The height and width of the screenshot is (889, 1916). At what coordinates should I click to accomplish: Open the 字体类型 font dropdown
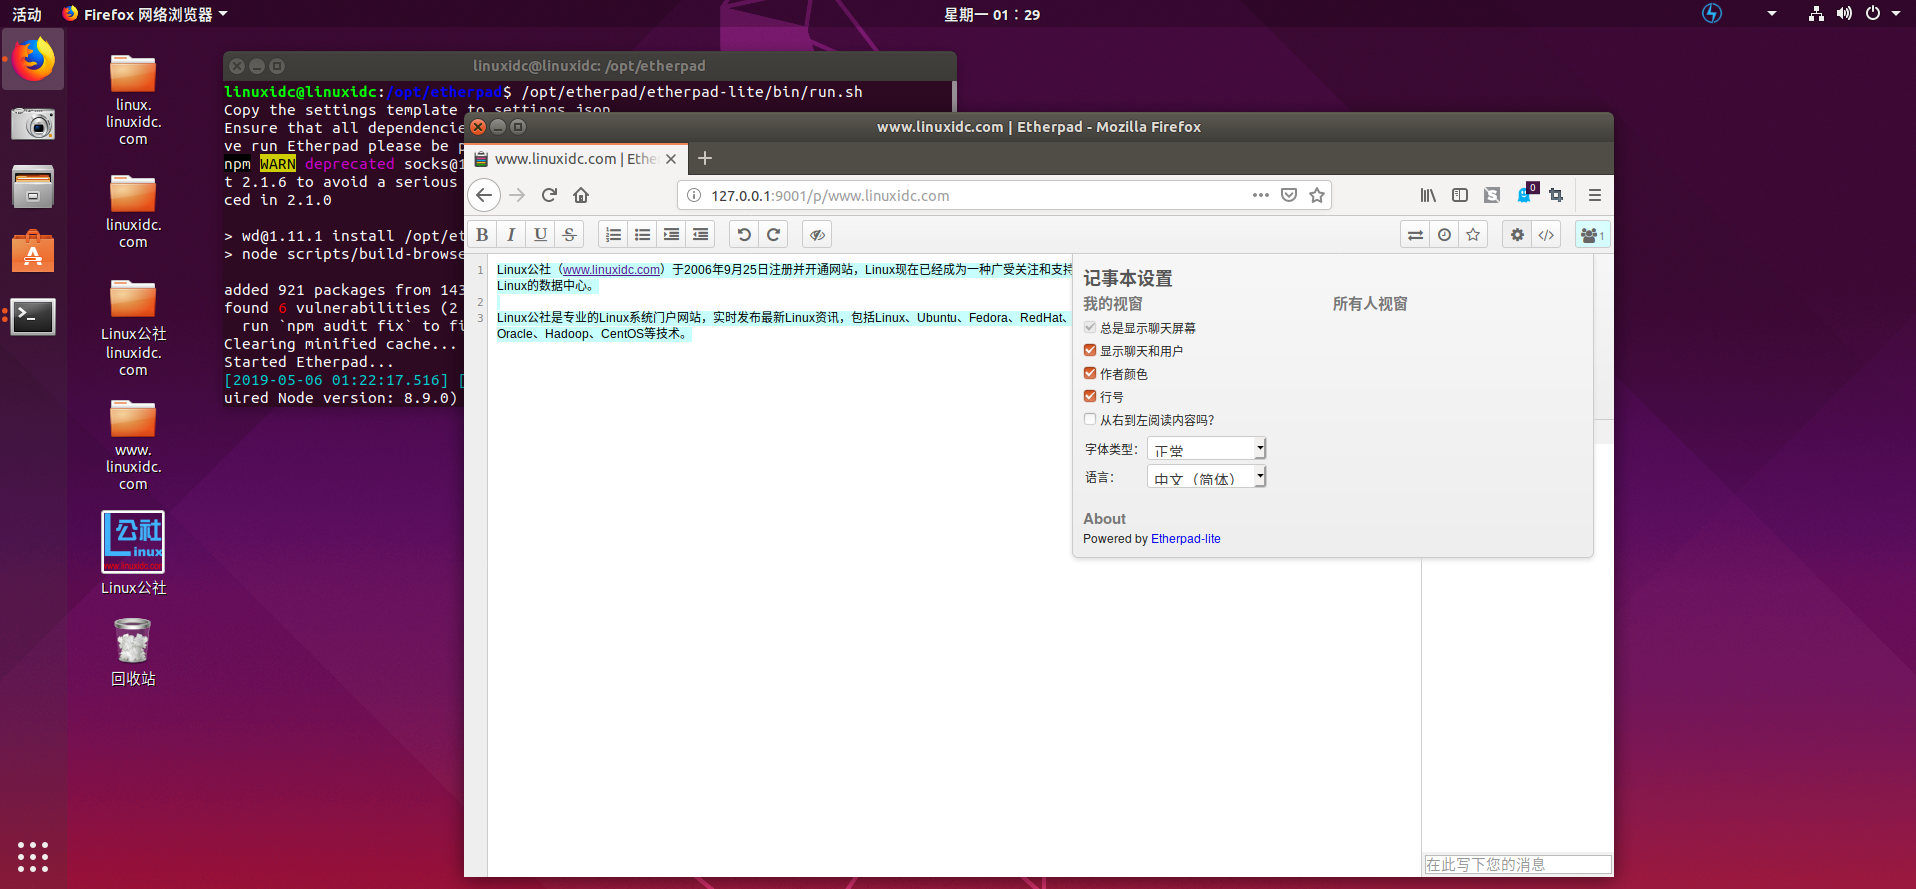[1207, 449]
